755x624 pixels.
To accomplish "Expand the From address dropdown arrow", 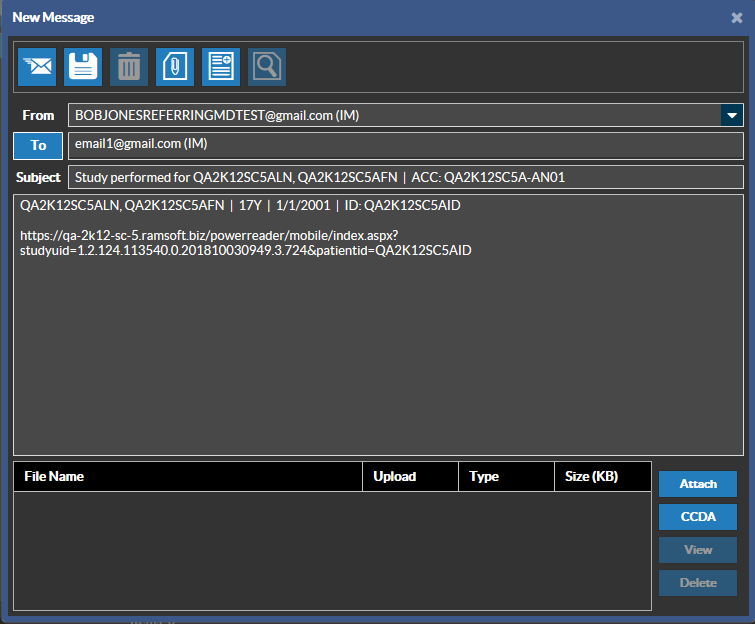I will (x=732, y=116).
